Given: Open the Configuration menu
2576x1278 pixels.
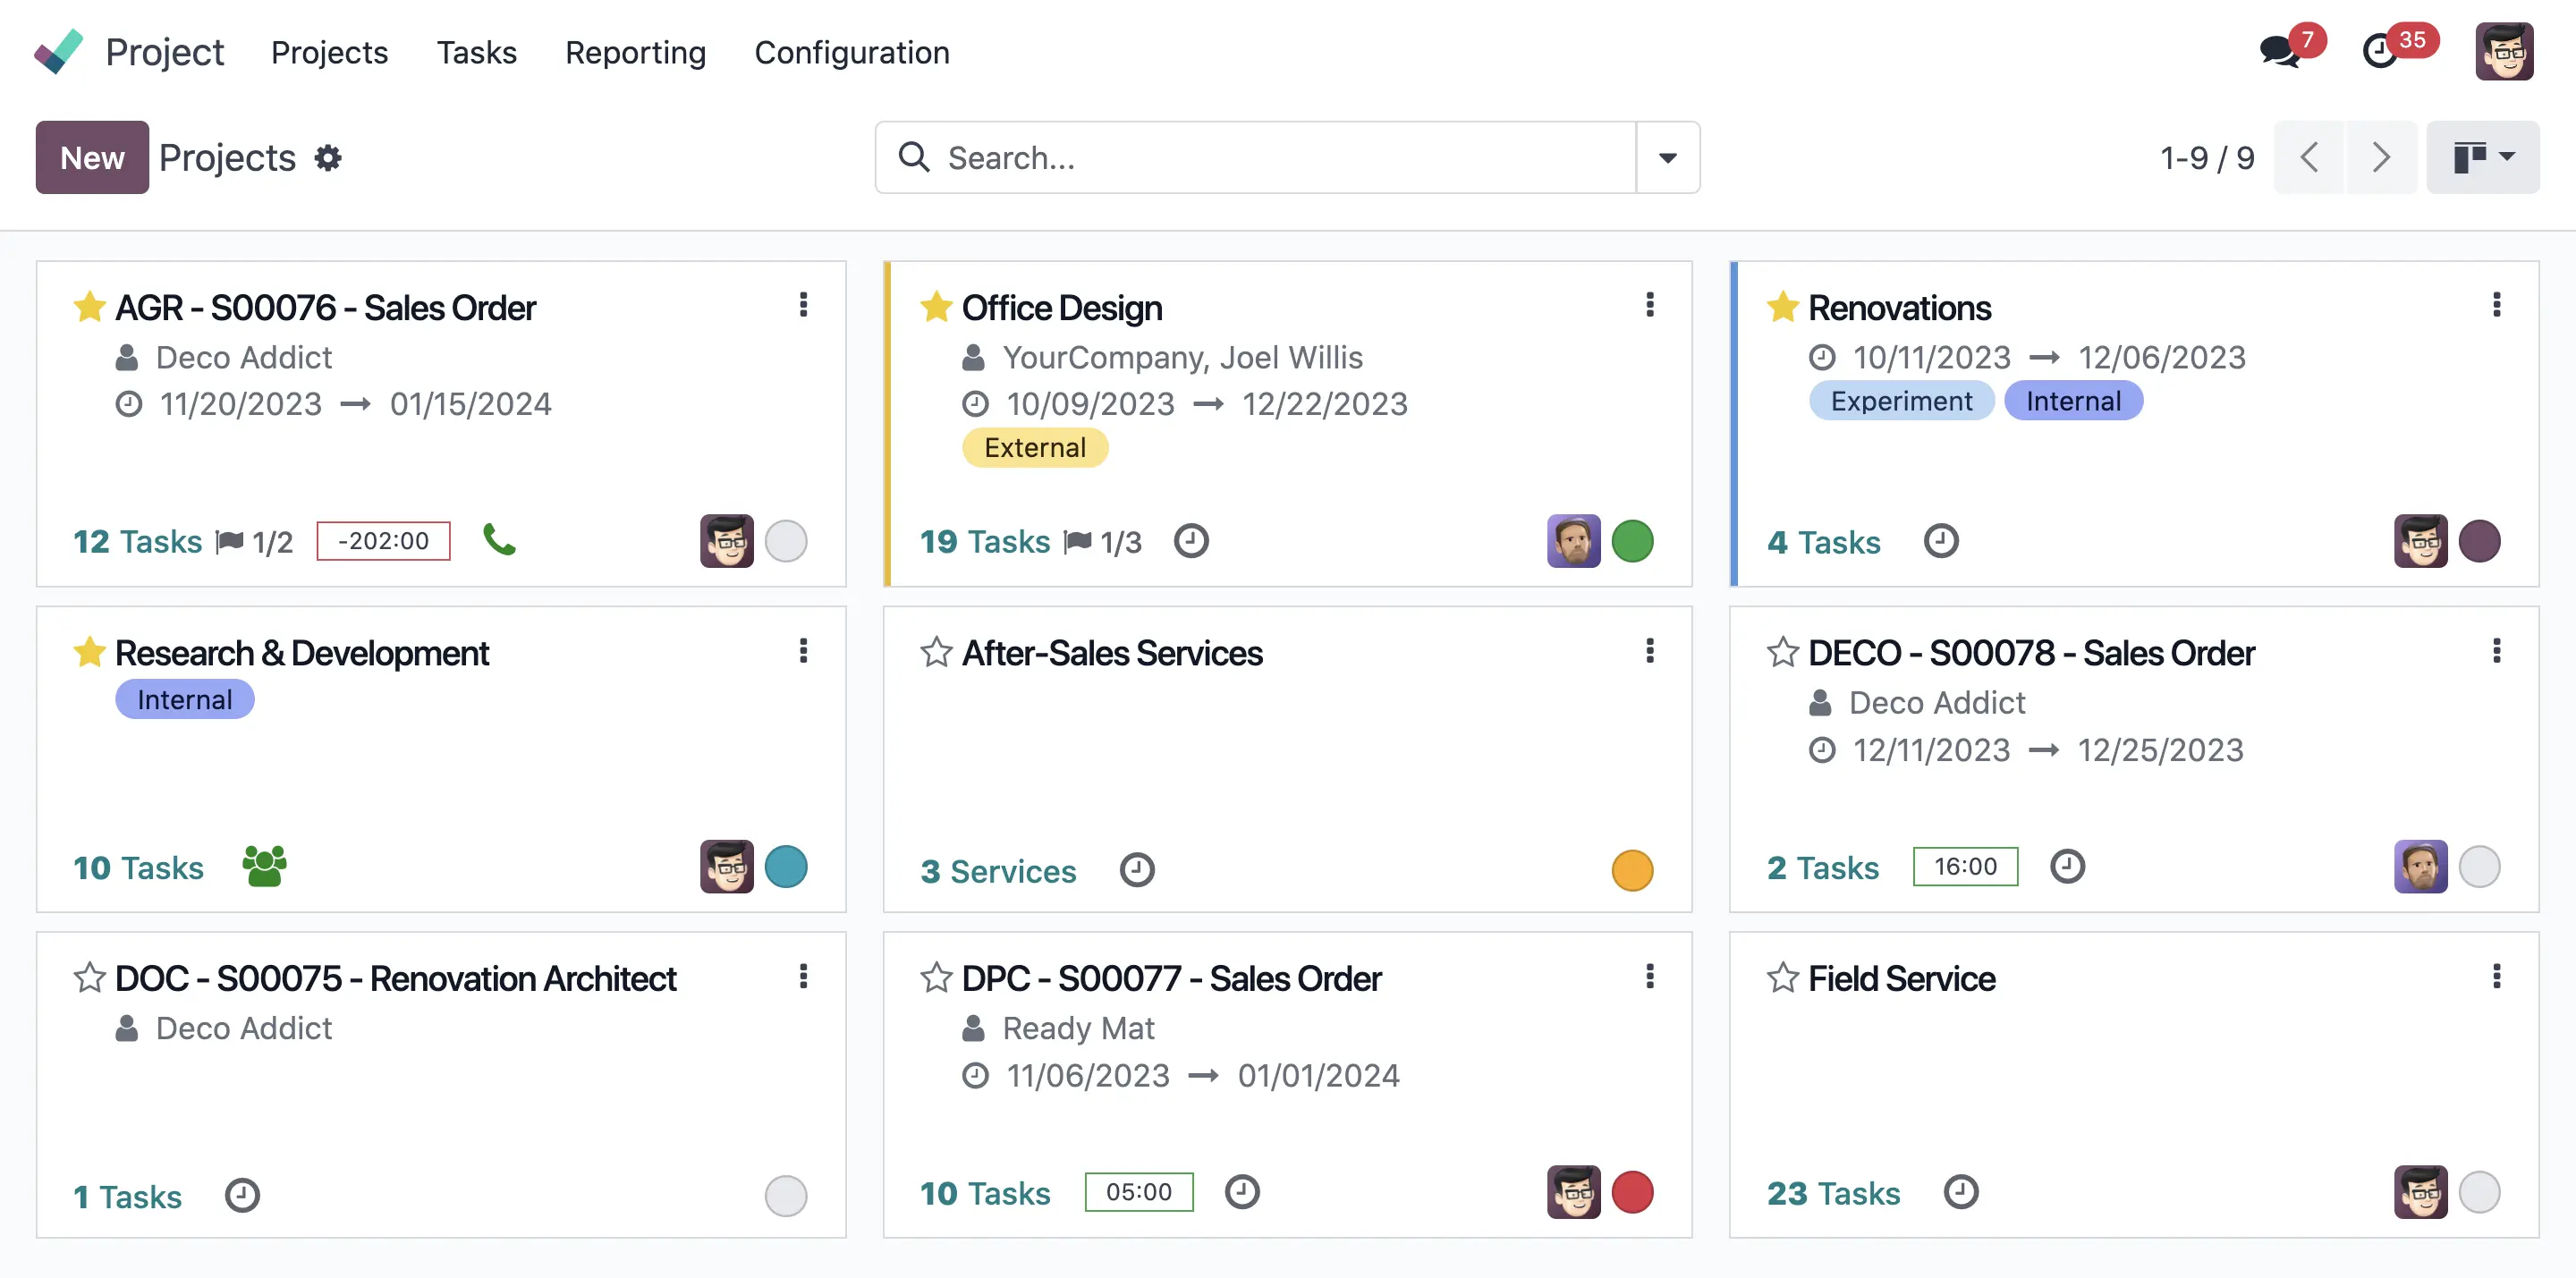Looking at the screenshot, I should coord(852,52).
